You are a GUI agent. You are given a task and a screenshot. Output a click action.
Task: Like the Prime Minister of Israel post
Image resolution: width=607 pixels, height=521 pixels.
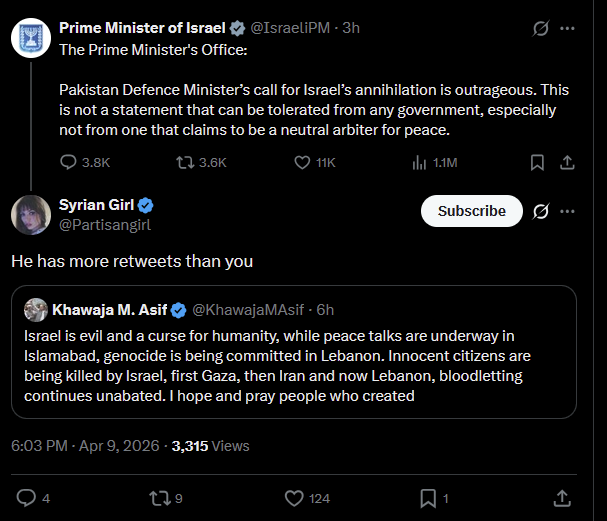coord(303,162)
